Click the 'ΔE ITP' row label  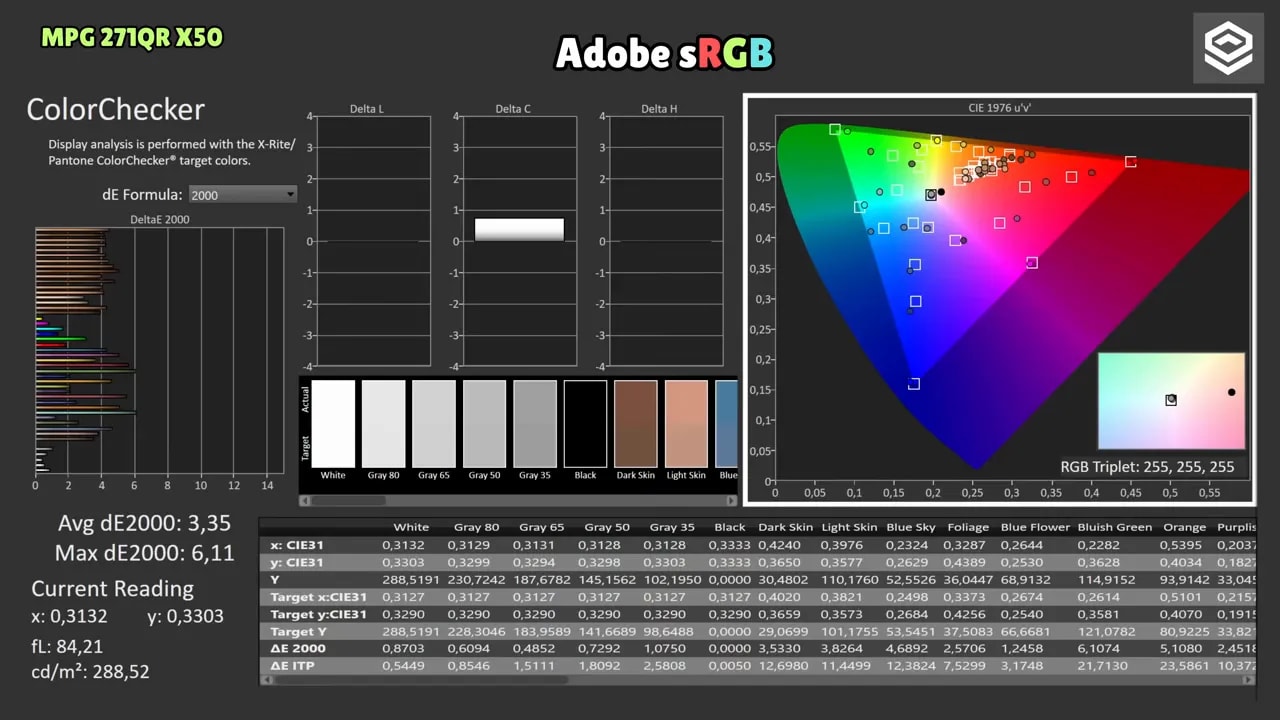(x=293, y=665)
